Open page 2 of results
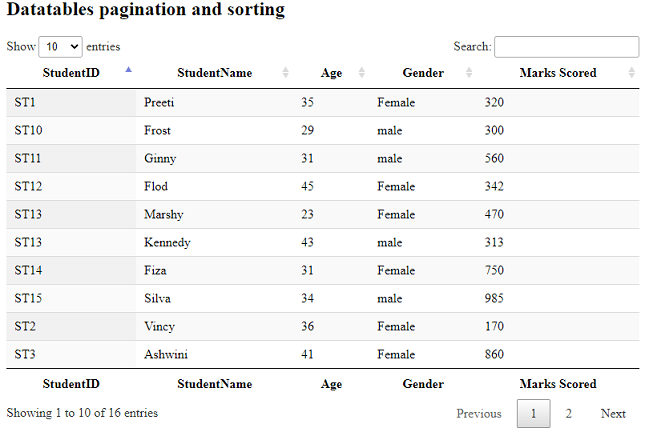645x432 pixels. (x=568, y=414)
